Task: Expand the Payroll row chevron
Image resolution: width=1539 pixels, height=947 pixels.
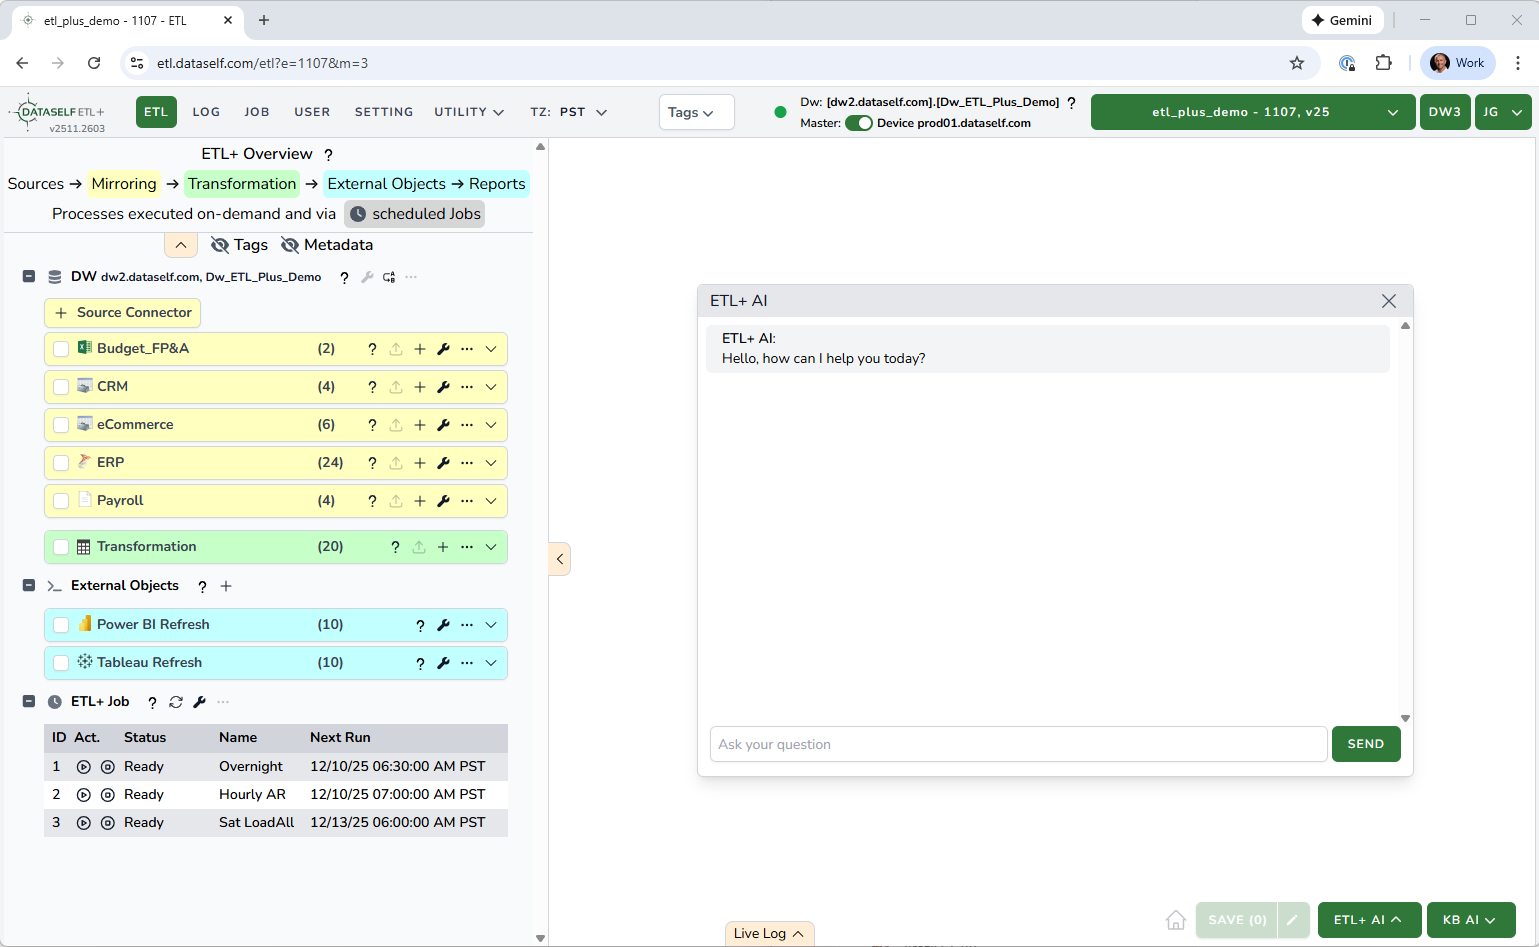Action: [x=491, y=501]
